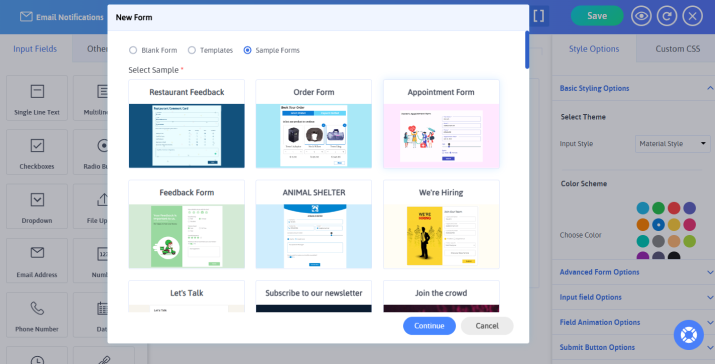Choose the Join the crowd sample
715x364 pixels.
click(441, 296)
